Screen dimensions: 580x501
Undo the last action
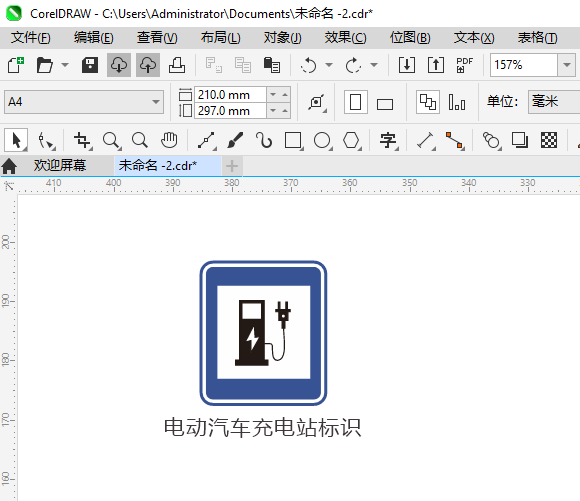[x=308, y=65]
